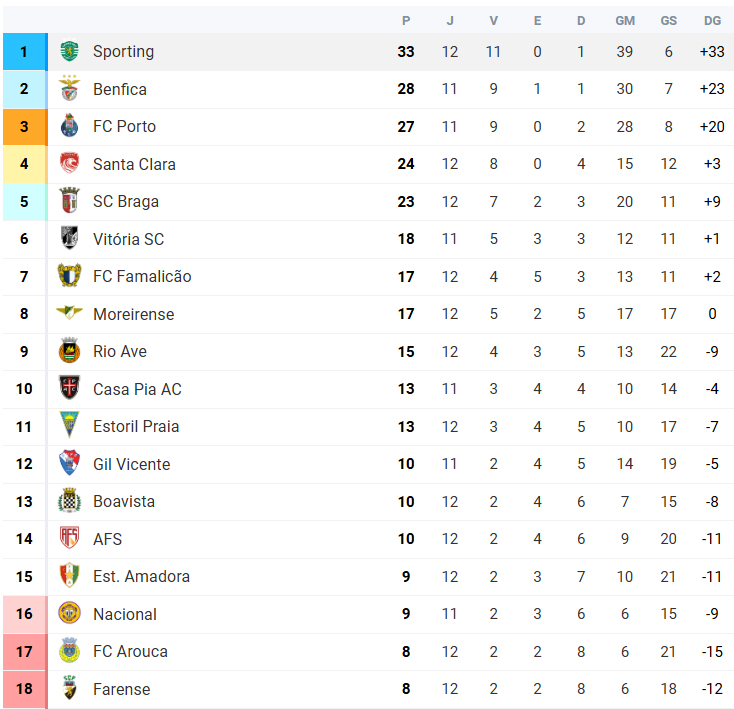
Task: Sort table by the DG column header
Action: pyautogui.click(x=712, y=21)
